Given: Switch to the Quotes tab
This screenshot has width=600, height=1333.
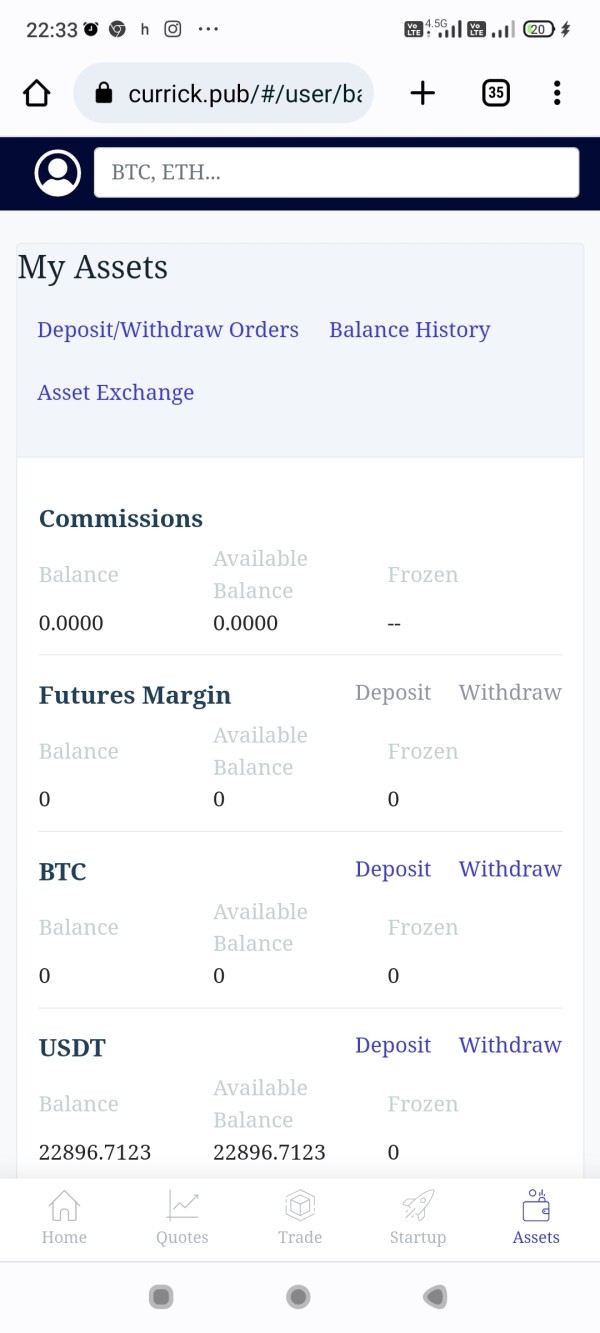Looking at the screenshot, I should point(182,1217).
